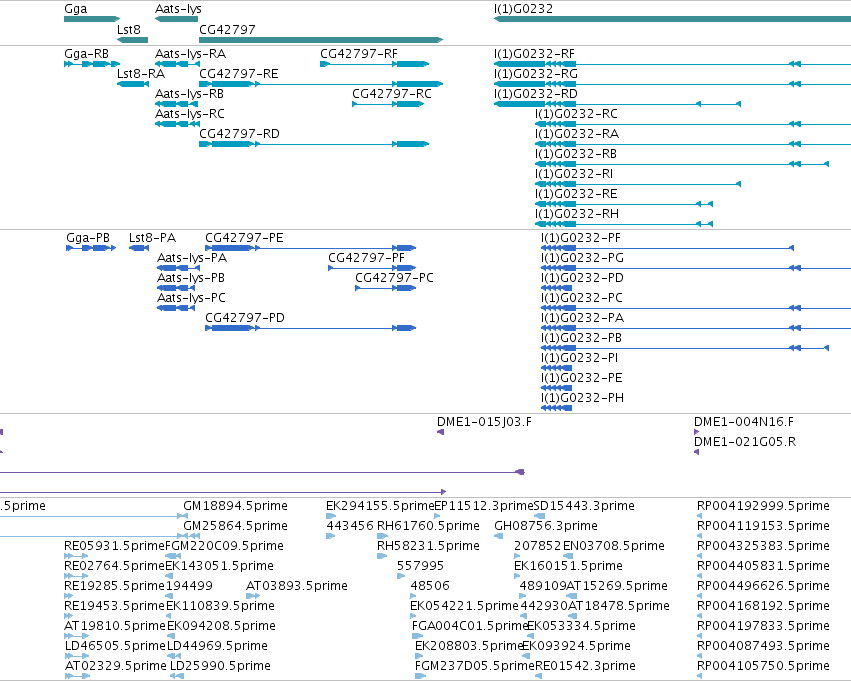The height and width of the screenshot is (681, 851).
Task: Select the GM18894.5prime EST label
Action: pos(236,506)
